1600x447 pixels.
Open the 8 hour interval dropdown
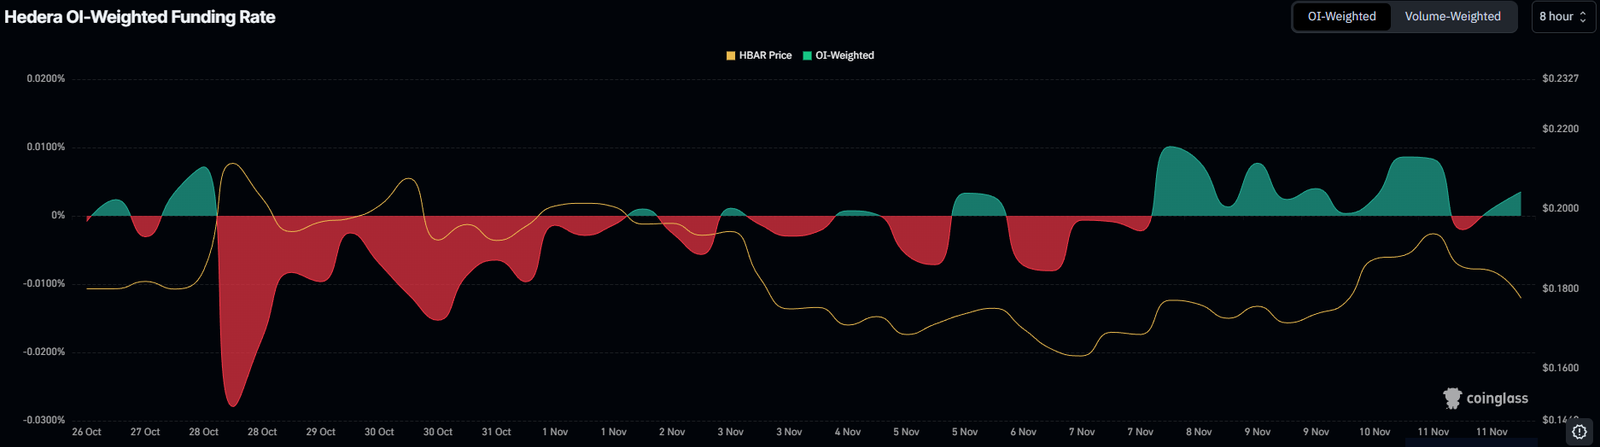(x=1563, y=17)
